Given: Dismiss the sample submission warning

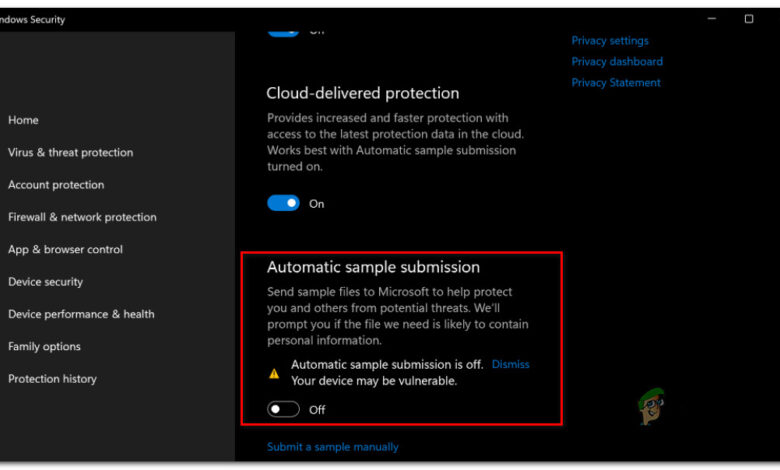Looking at the screenshot, I should (510, 365).
